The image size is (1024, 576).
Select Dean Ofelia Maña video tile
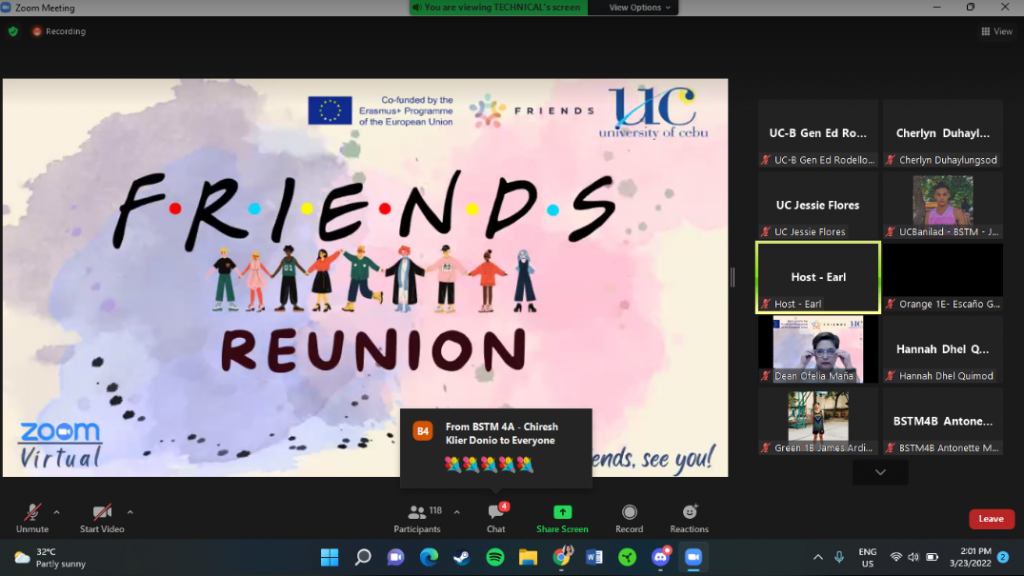[x=818, y=349]
